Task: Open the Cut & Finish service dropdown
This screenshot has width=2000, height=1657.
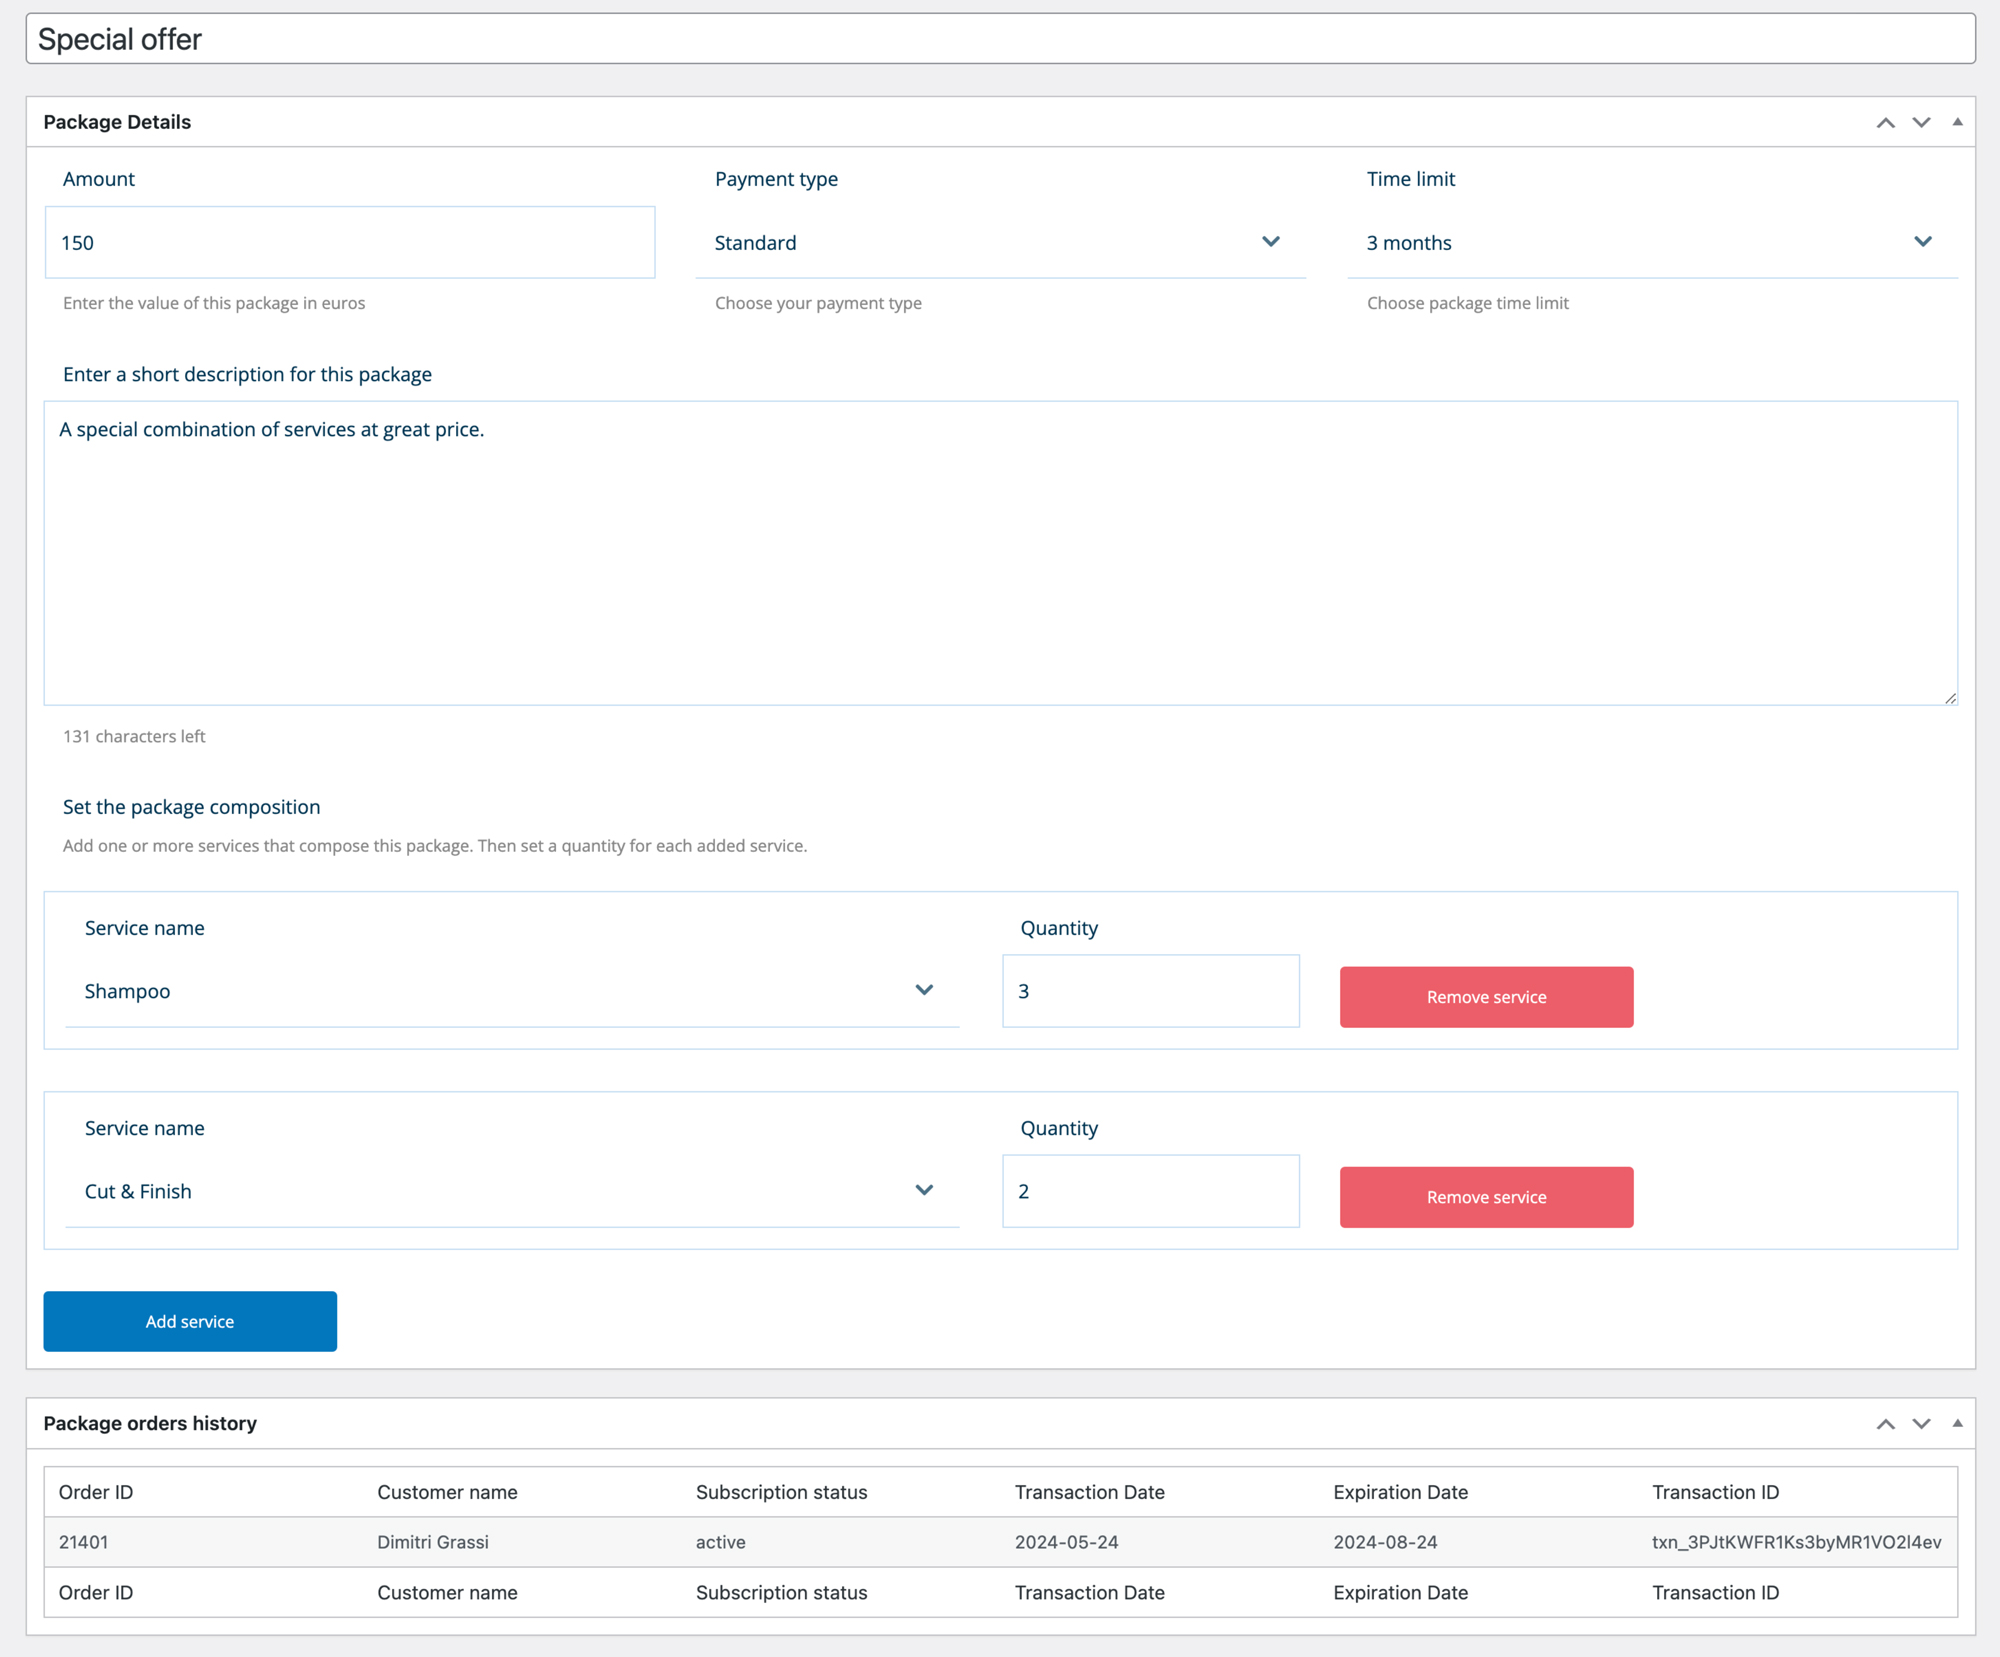Action: click(x=511, y=1191)
